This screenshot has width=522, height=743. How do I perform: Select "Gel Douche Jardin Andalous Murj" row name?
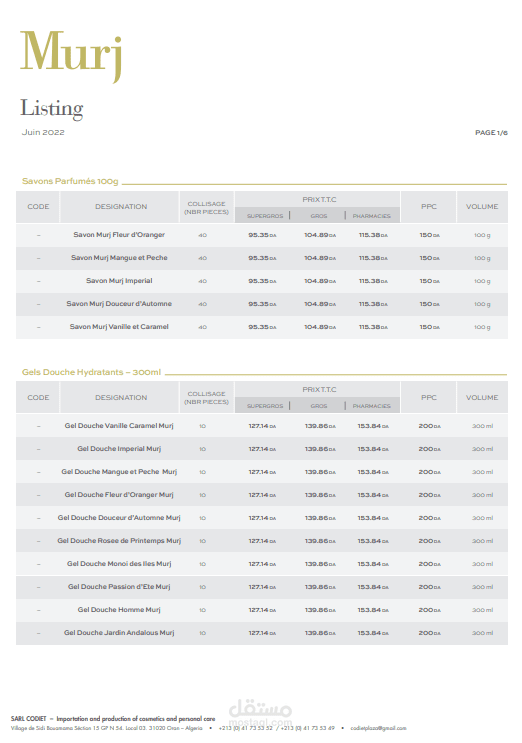[119, 633]
